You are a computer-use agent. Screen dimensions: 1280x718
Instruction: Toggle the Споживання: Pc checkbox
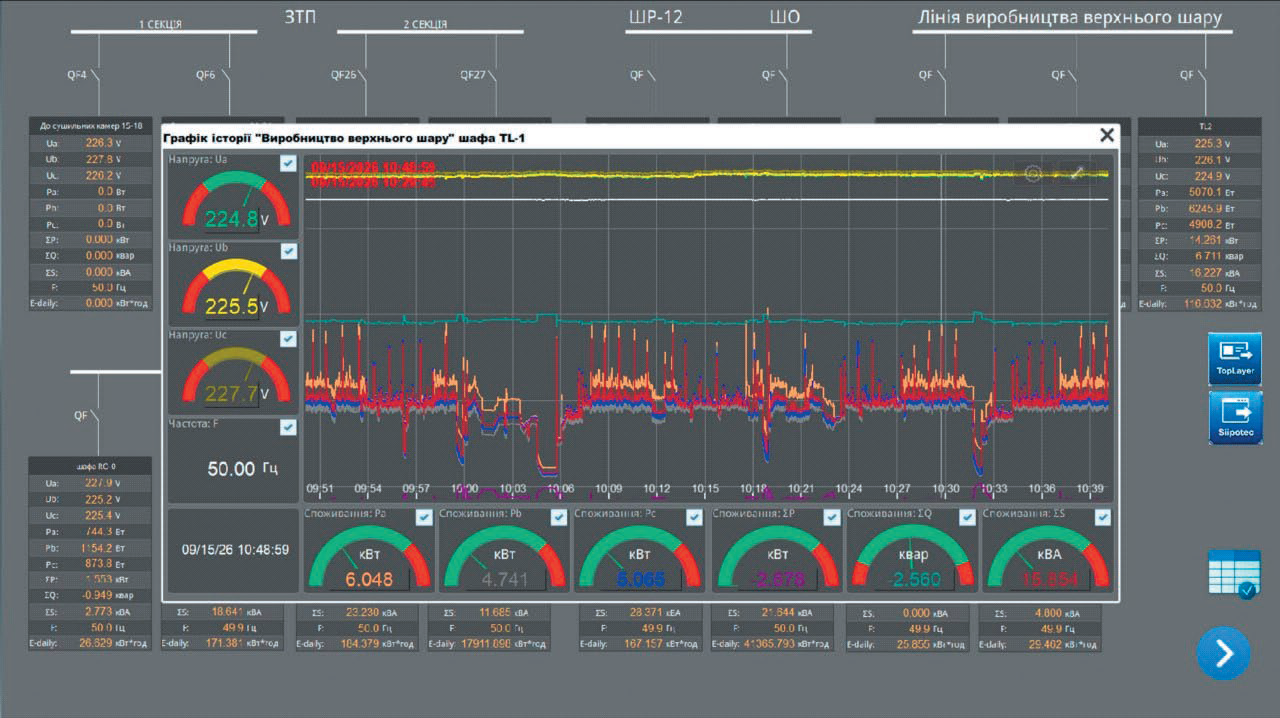[x=695, y=517]
